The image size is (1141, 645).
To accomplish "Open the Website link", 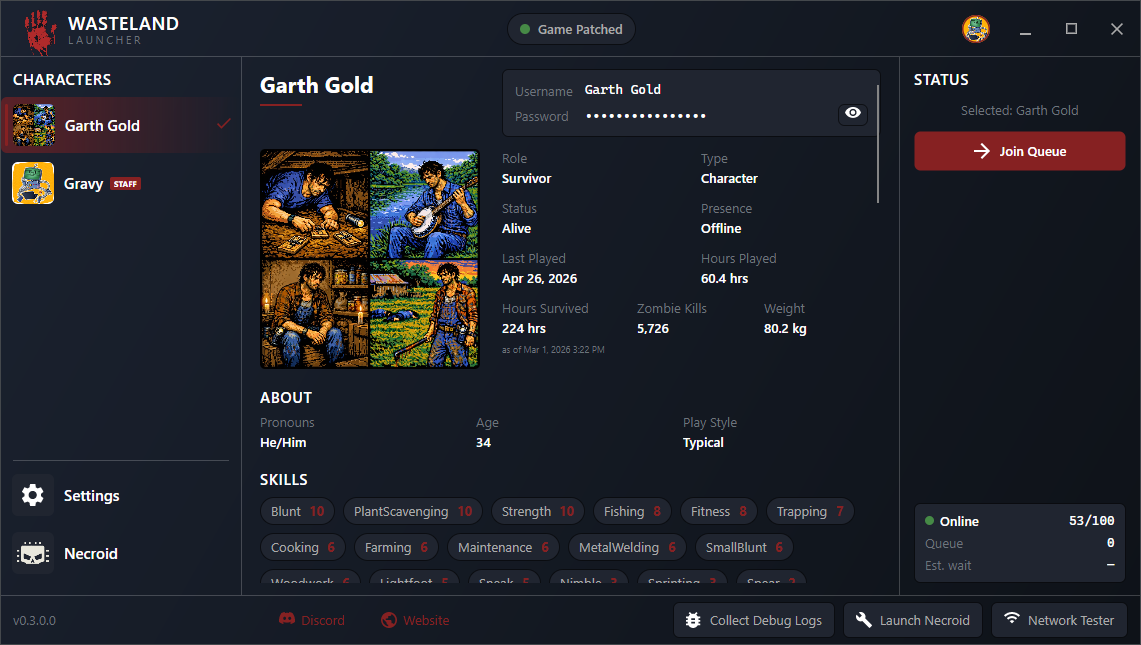I will [416, 620].
